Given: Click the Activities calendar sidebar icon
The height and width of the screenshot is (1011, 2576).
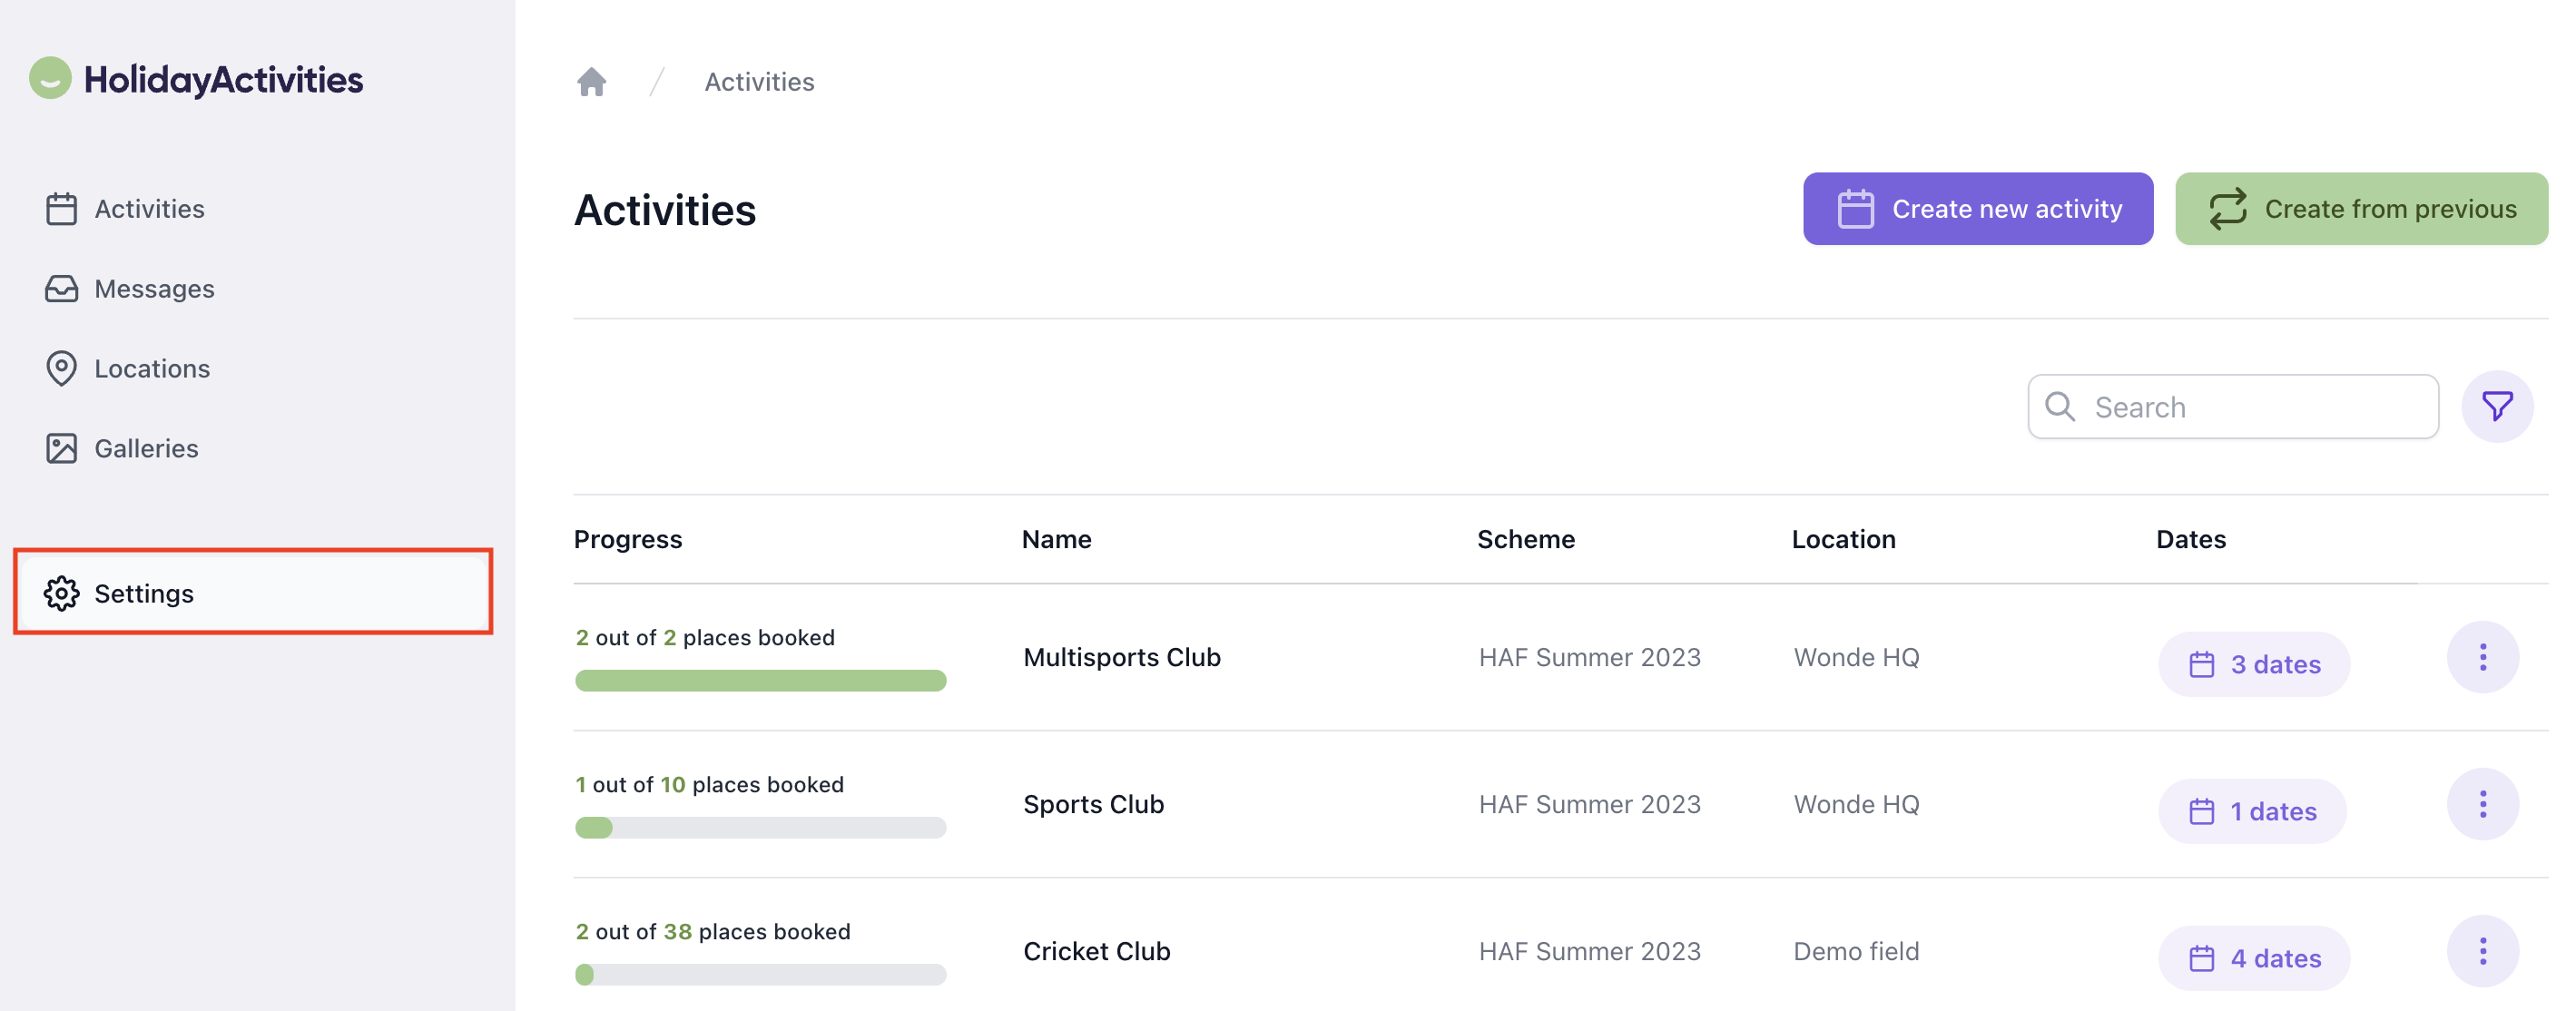Looking at the screenshot, I should click(x=61, y=209).
